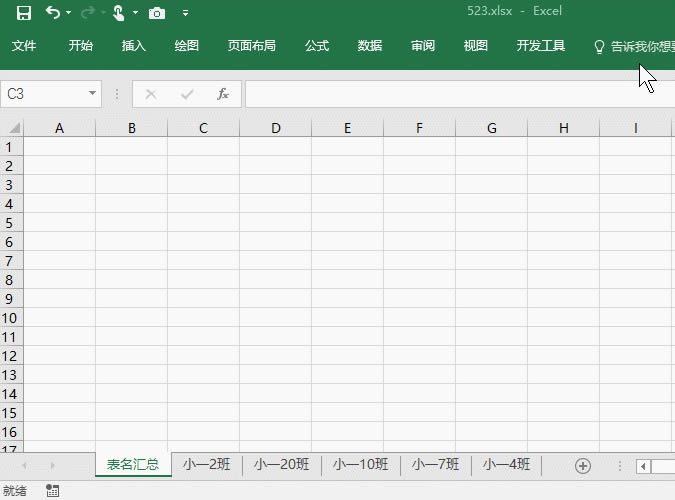Image resolution: width=675 pixels, height=500 pixels.
Task: Select row 14 header
Action: 11,394
